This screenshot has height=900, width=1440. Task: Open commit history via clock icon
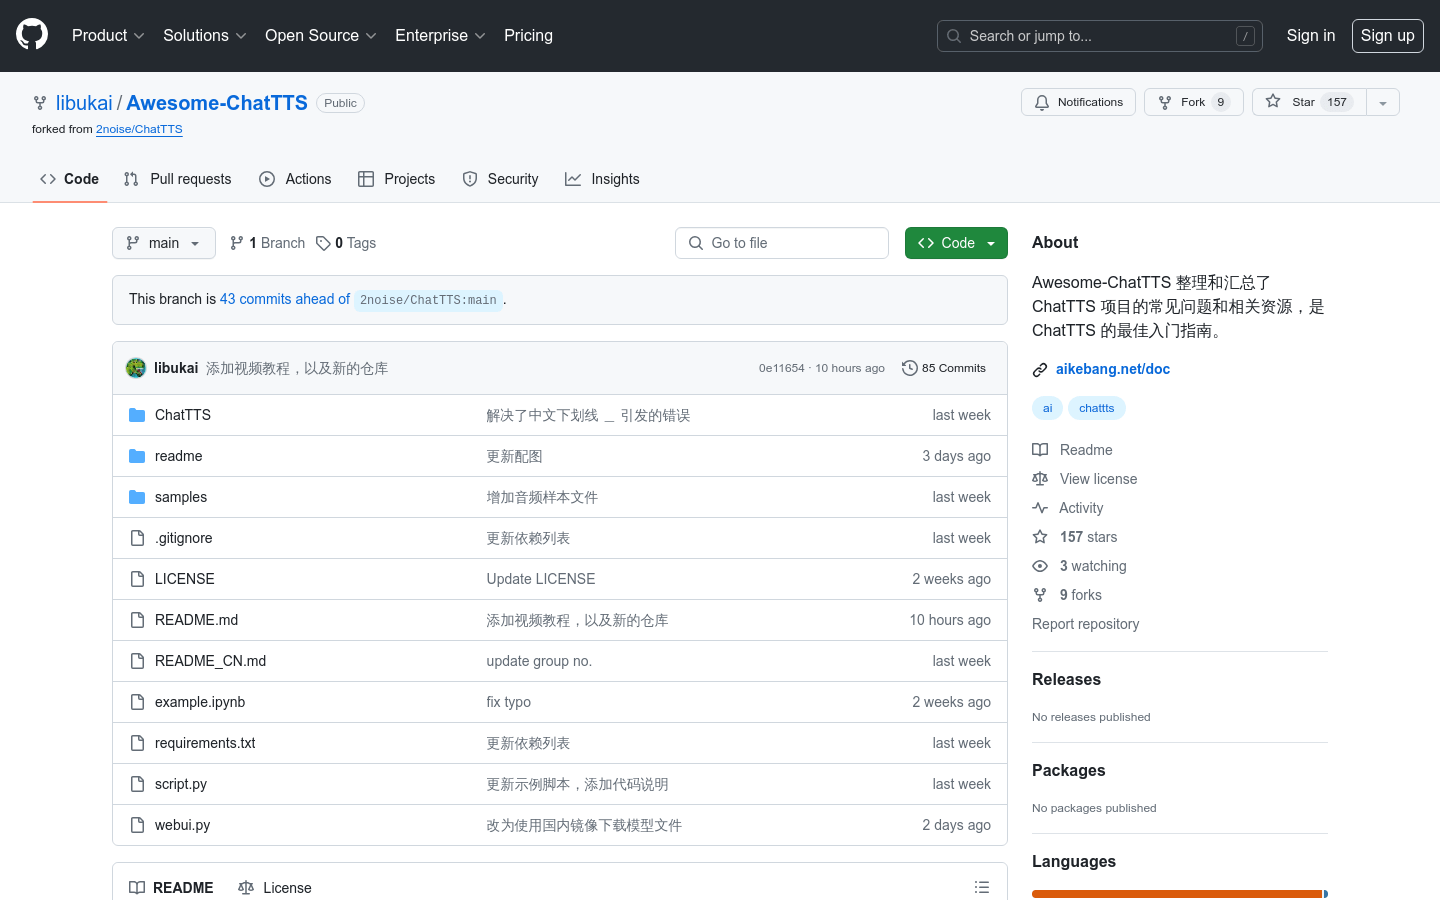[x=909, y=368]
